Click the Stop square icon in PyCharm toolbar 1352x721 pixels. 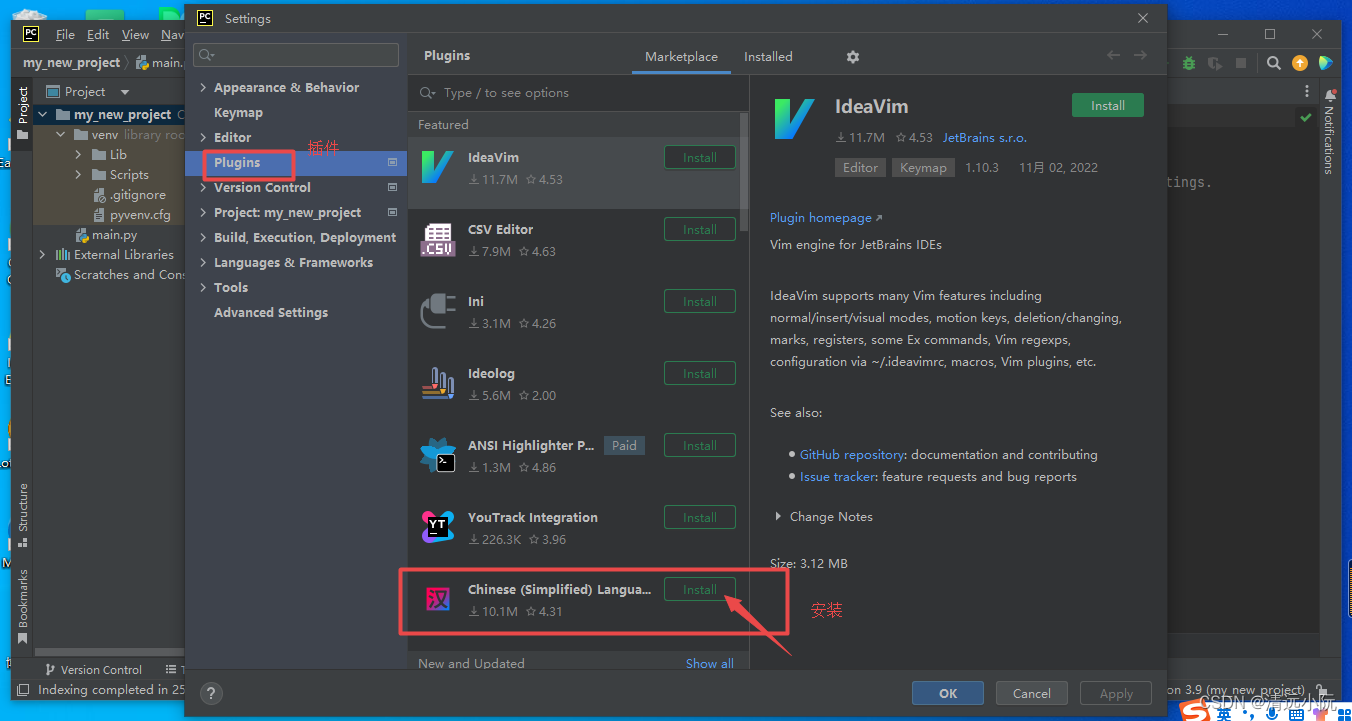click(x=1241, y=63)
